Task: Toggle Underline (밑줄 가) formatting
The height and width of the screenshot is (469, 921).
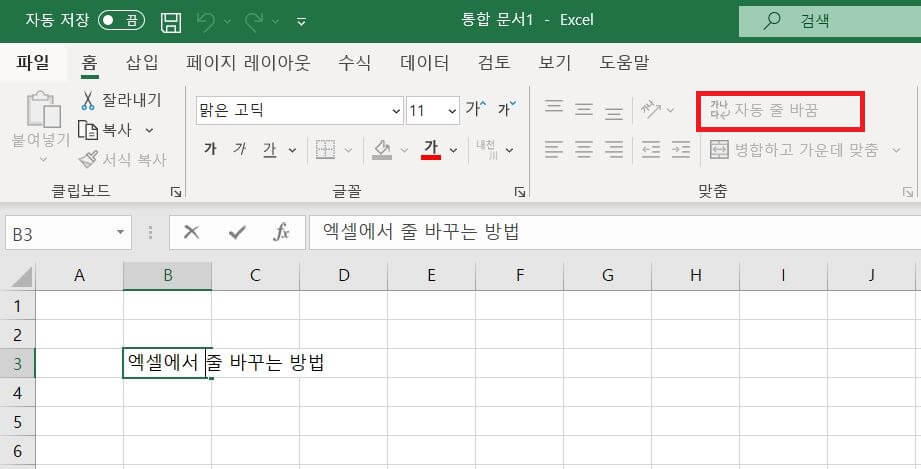Action: (270, 150)
